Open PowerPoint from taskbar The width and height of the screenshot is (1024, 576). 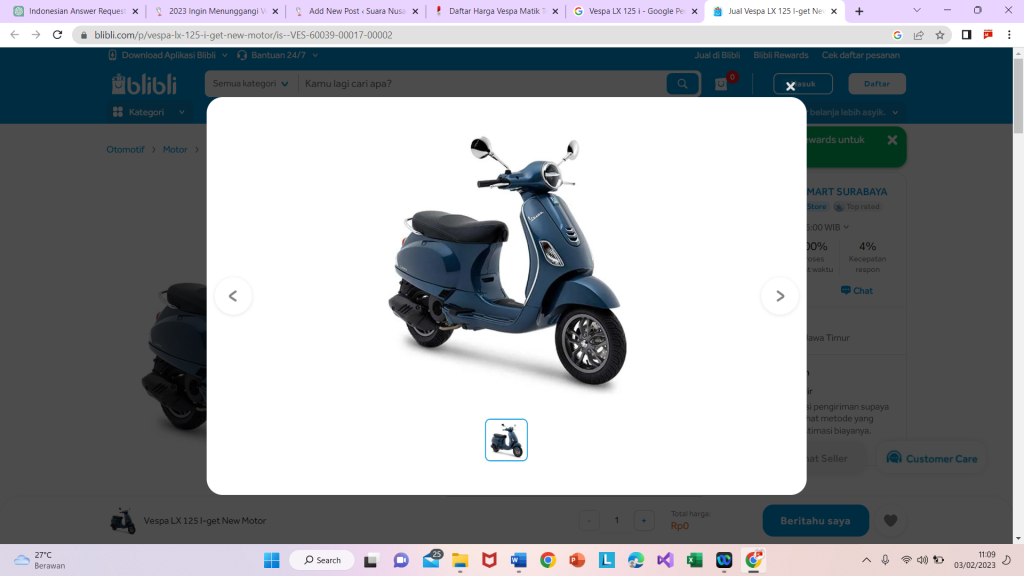(x=577, y=560)
